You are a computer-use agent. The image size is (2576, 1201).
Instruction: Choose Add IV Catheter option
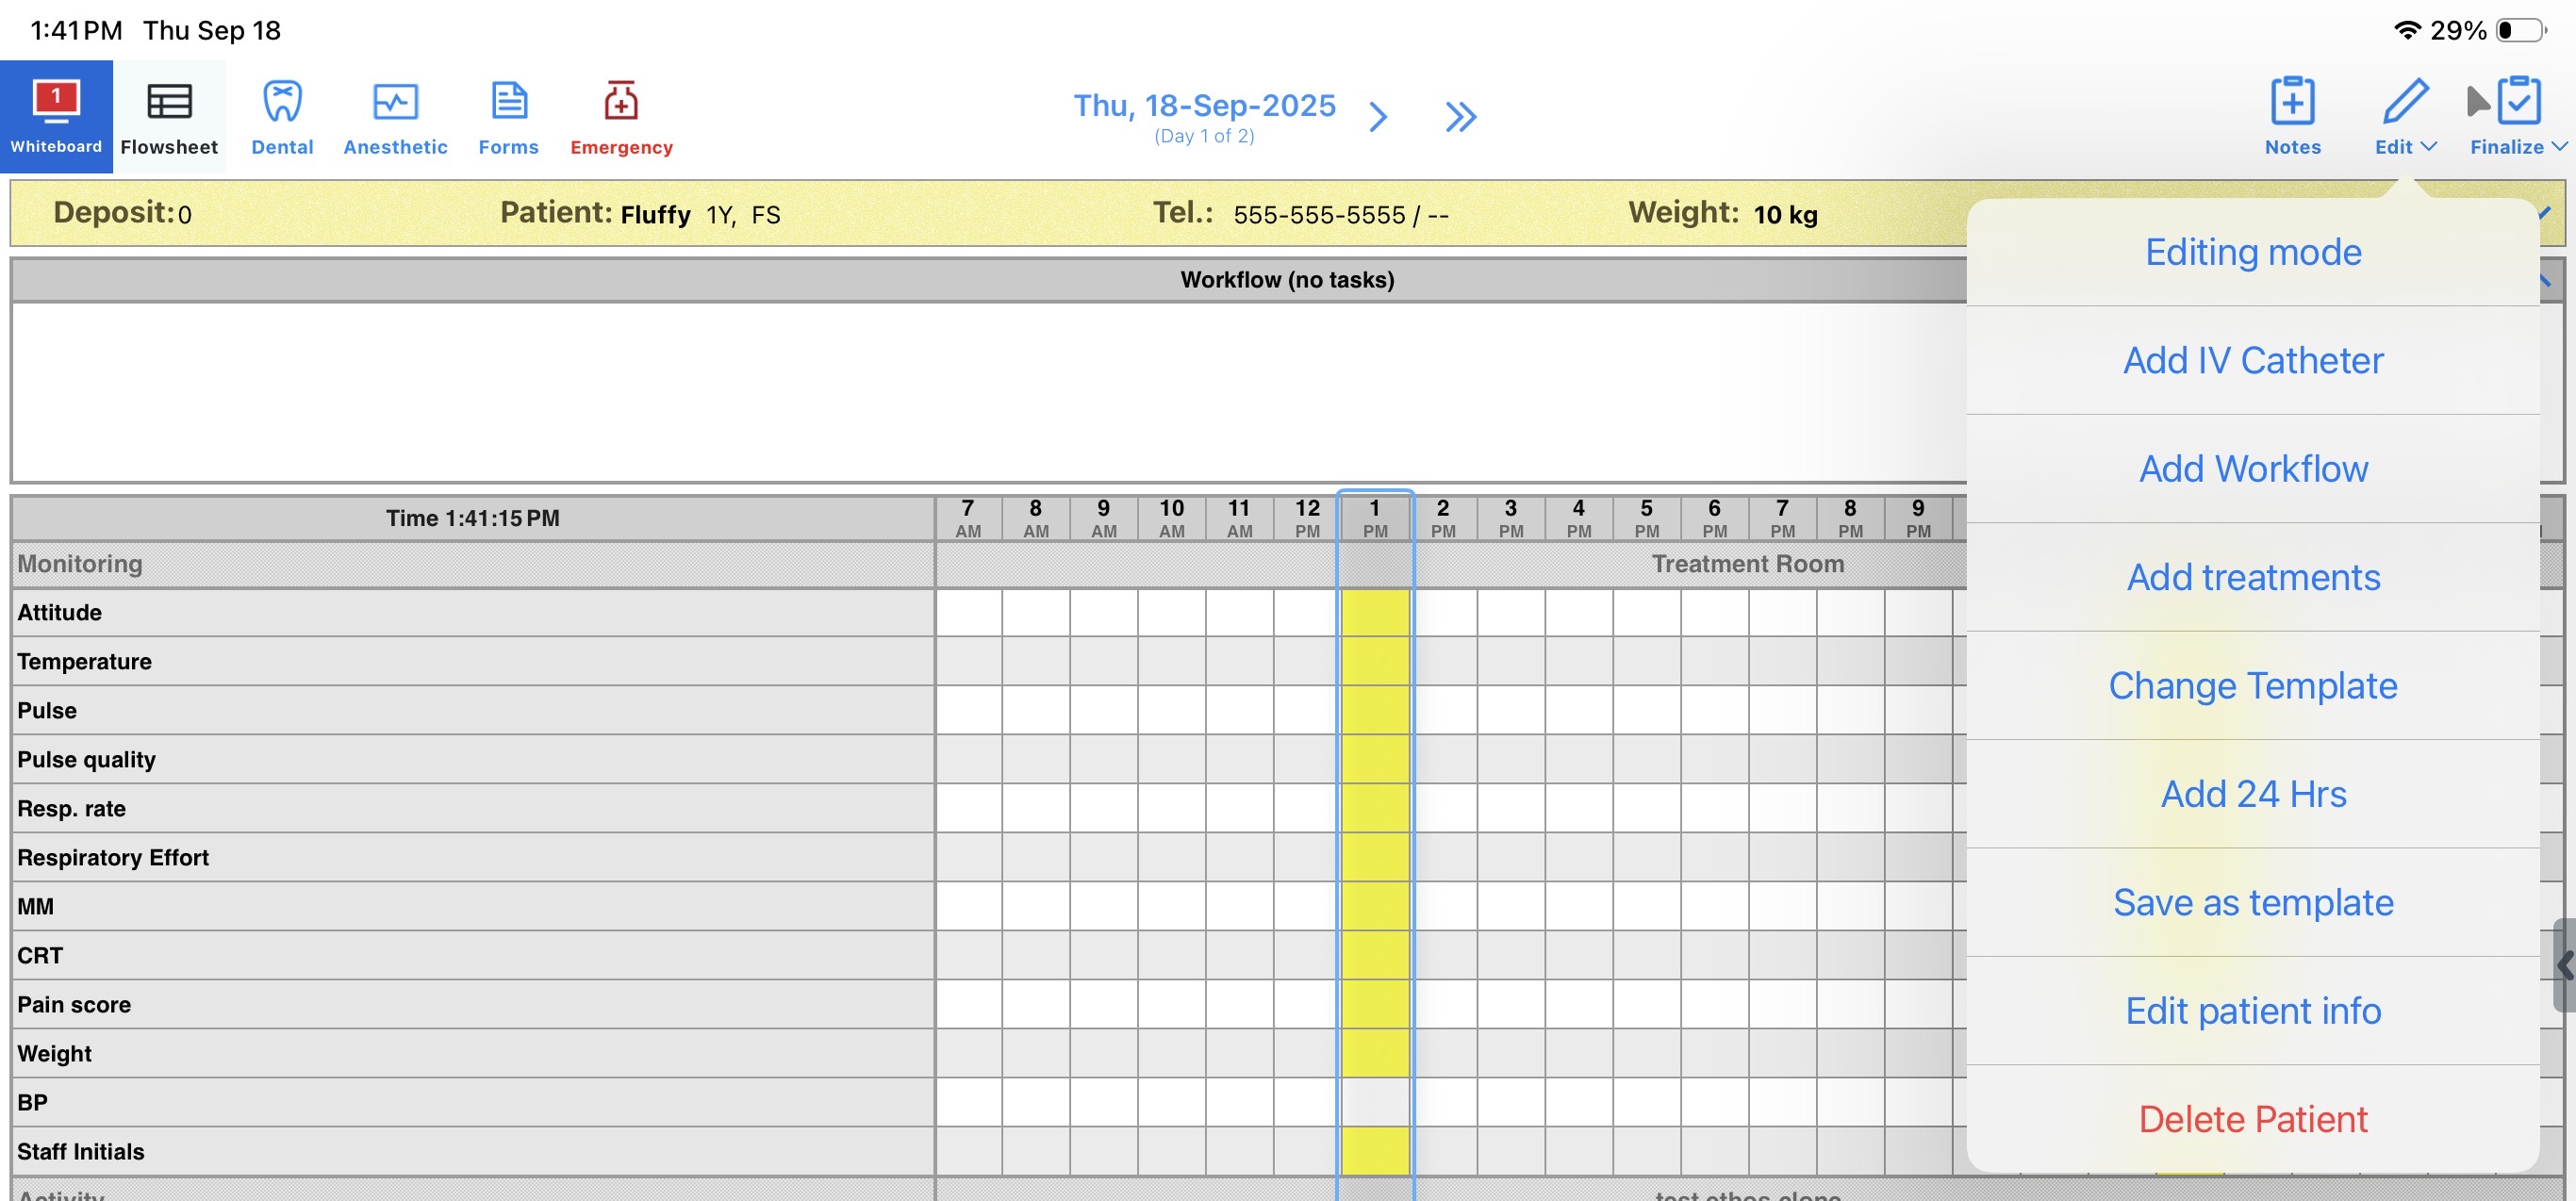click(2252, 360)
